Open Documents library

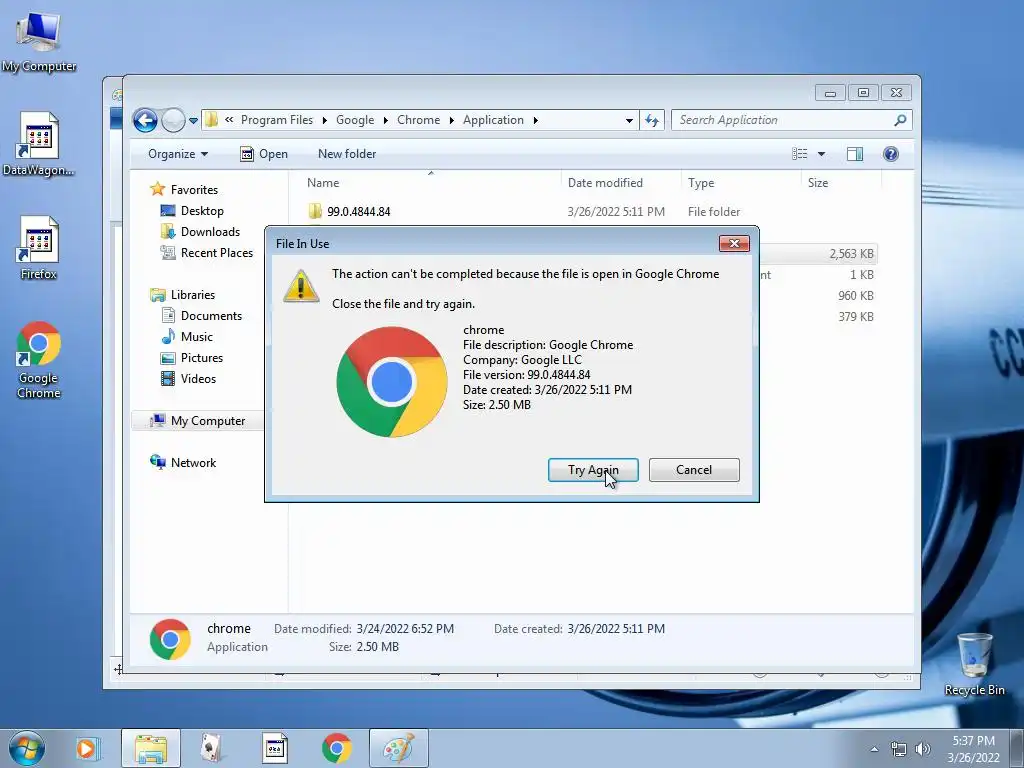(211, 315)
